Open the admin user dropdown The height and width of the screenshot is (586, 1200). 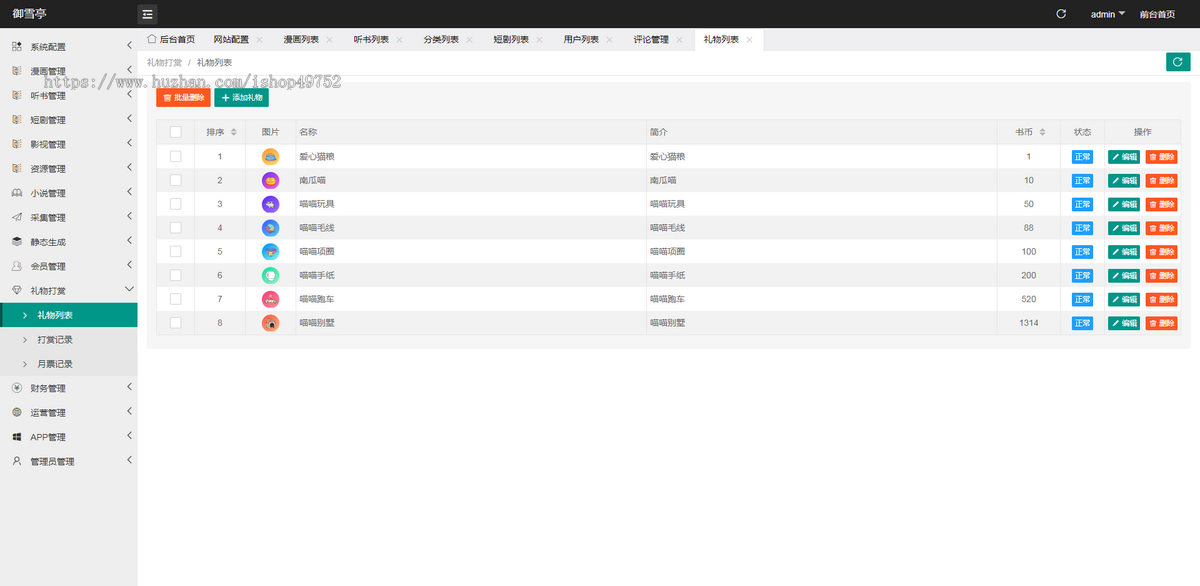pos(1108,14)
